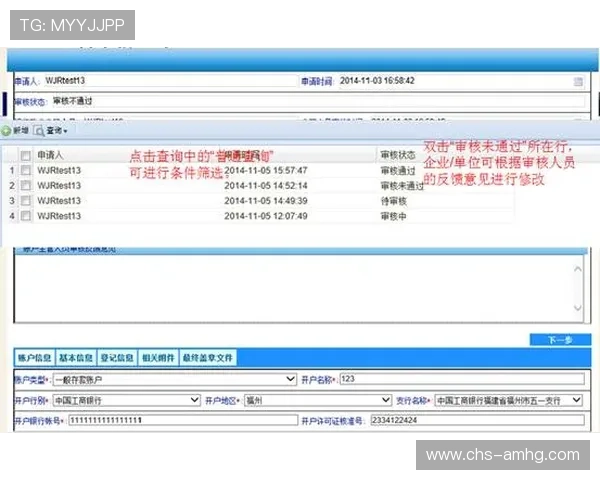The image size is (600, 480).
Task: Click the 查询 magnifier search icon
Action: tap(39, 131)
